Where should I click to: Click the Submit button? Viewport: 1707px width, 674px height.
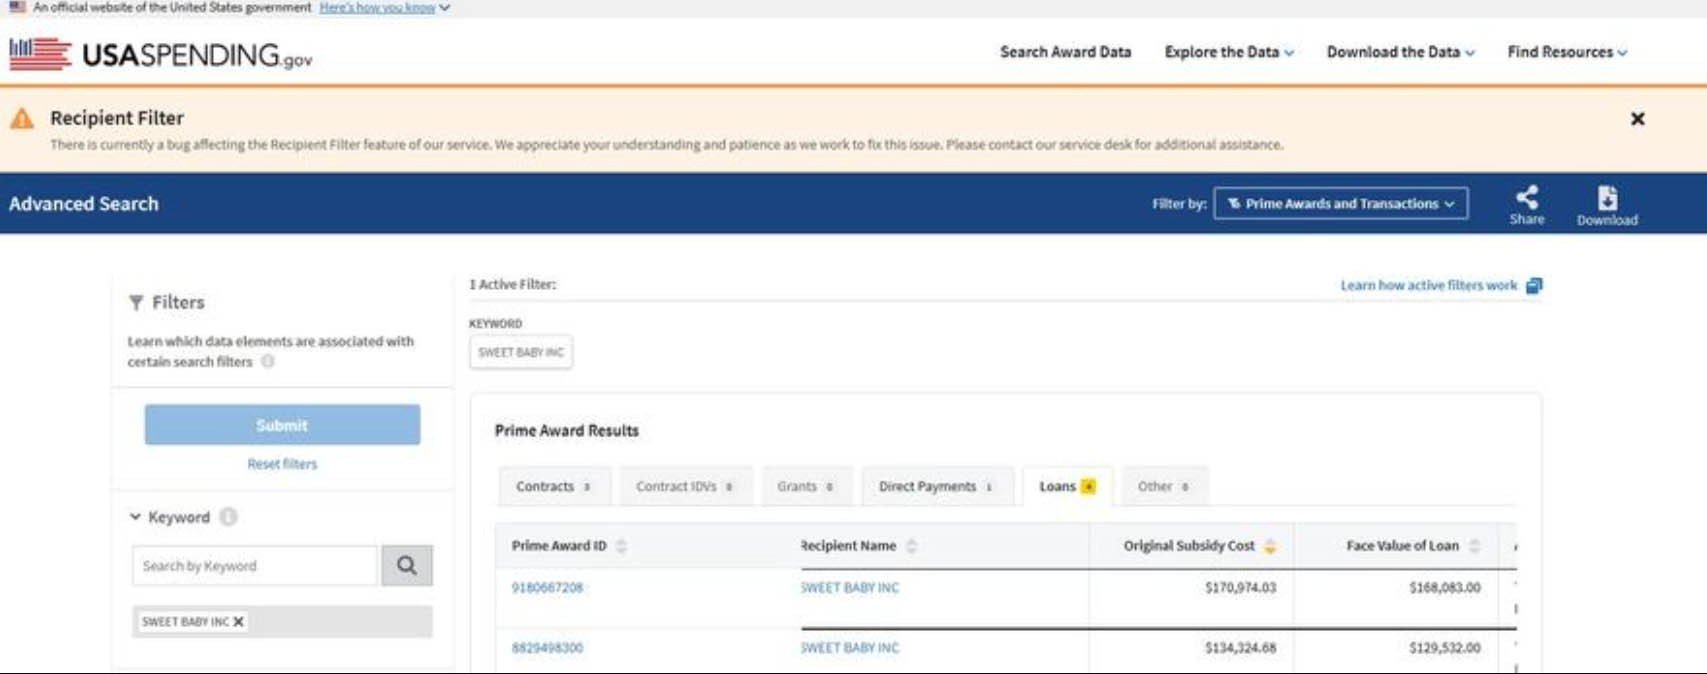tap(282, 425)
